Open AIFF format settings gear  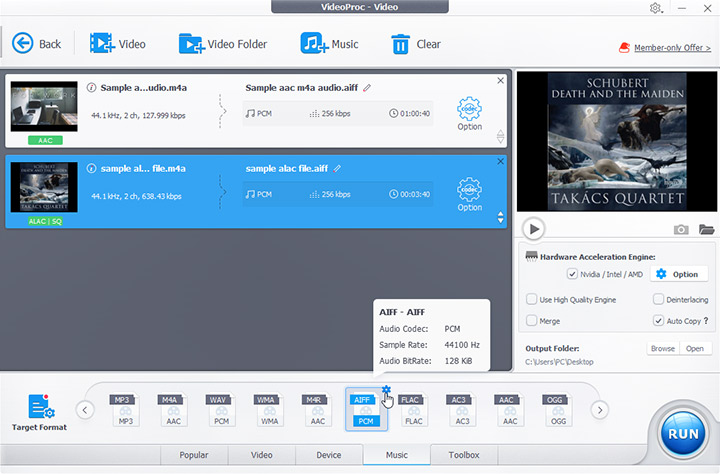tap(386, 390)
